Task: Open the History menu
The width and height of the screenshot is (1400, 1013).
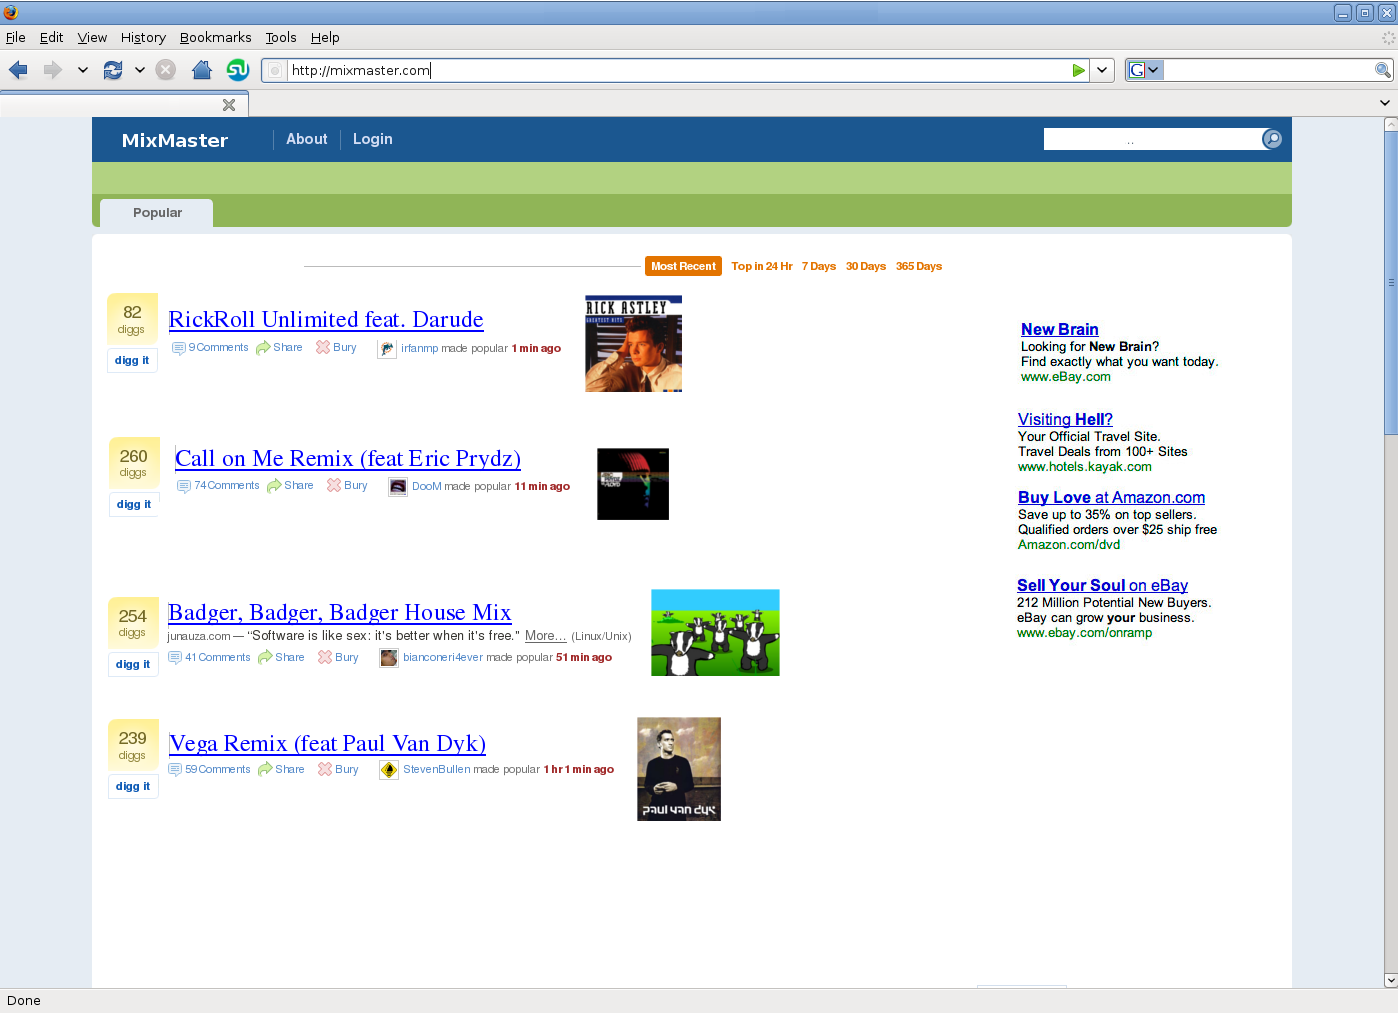Action: pos(143,37)
